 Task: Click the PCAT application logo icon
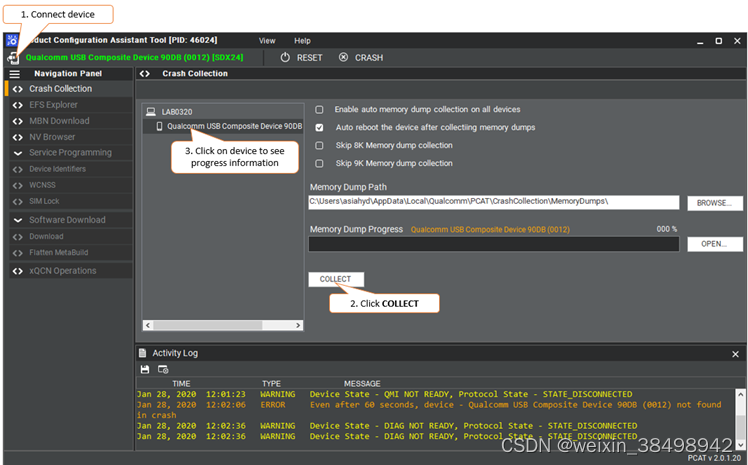[11, 41]
